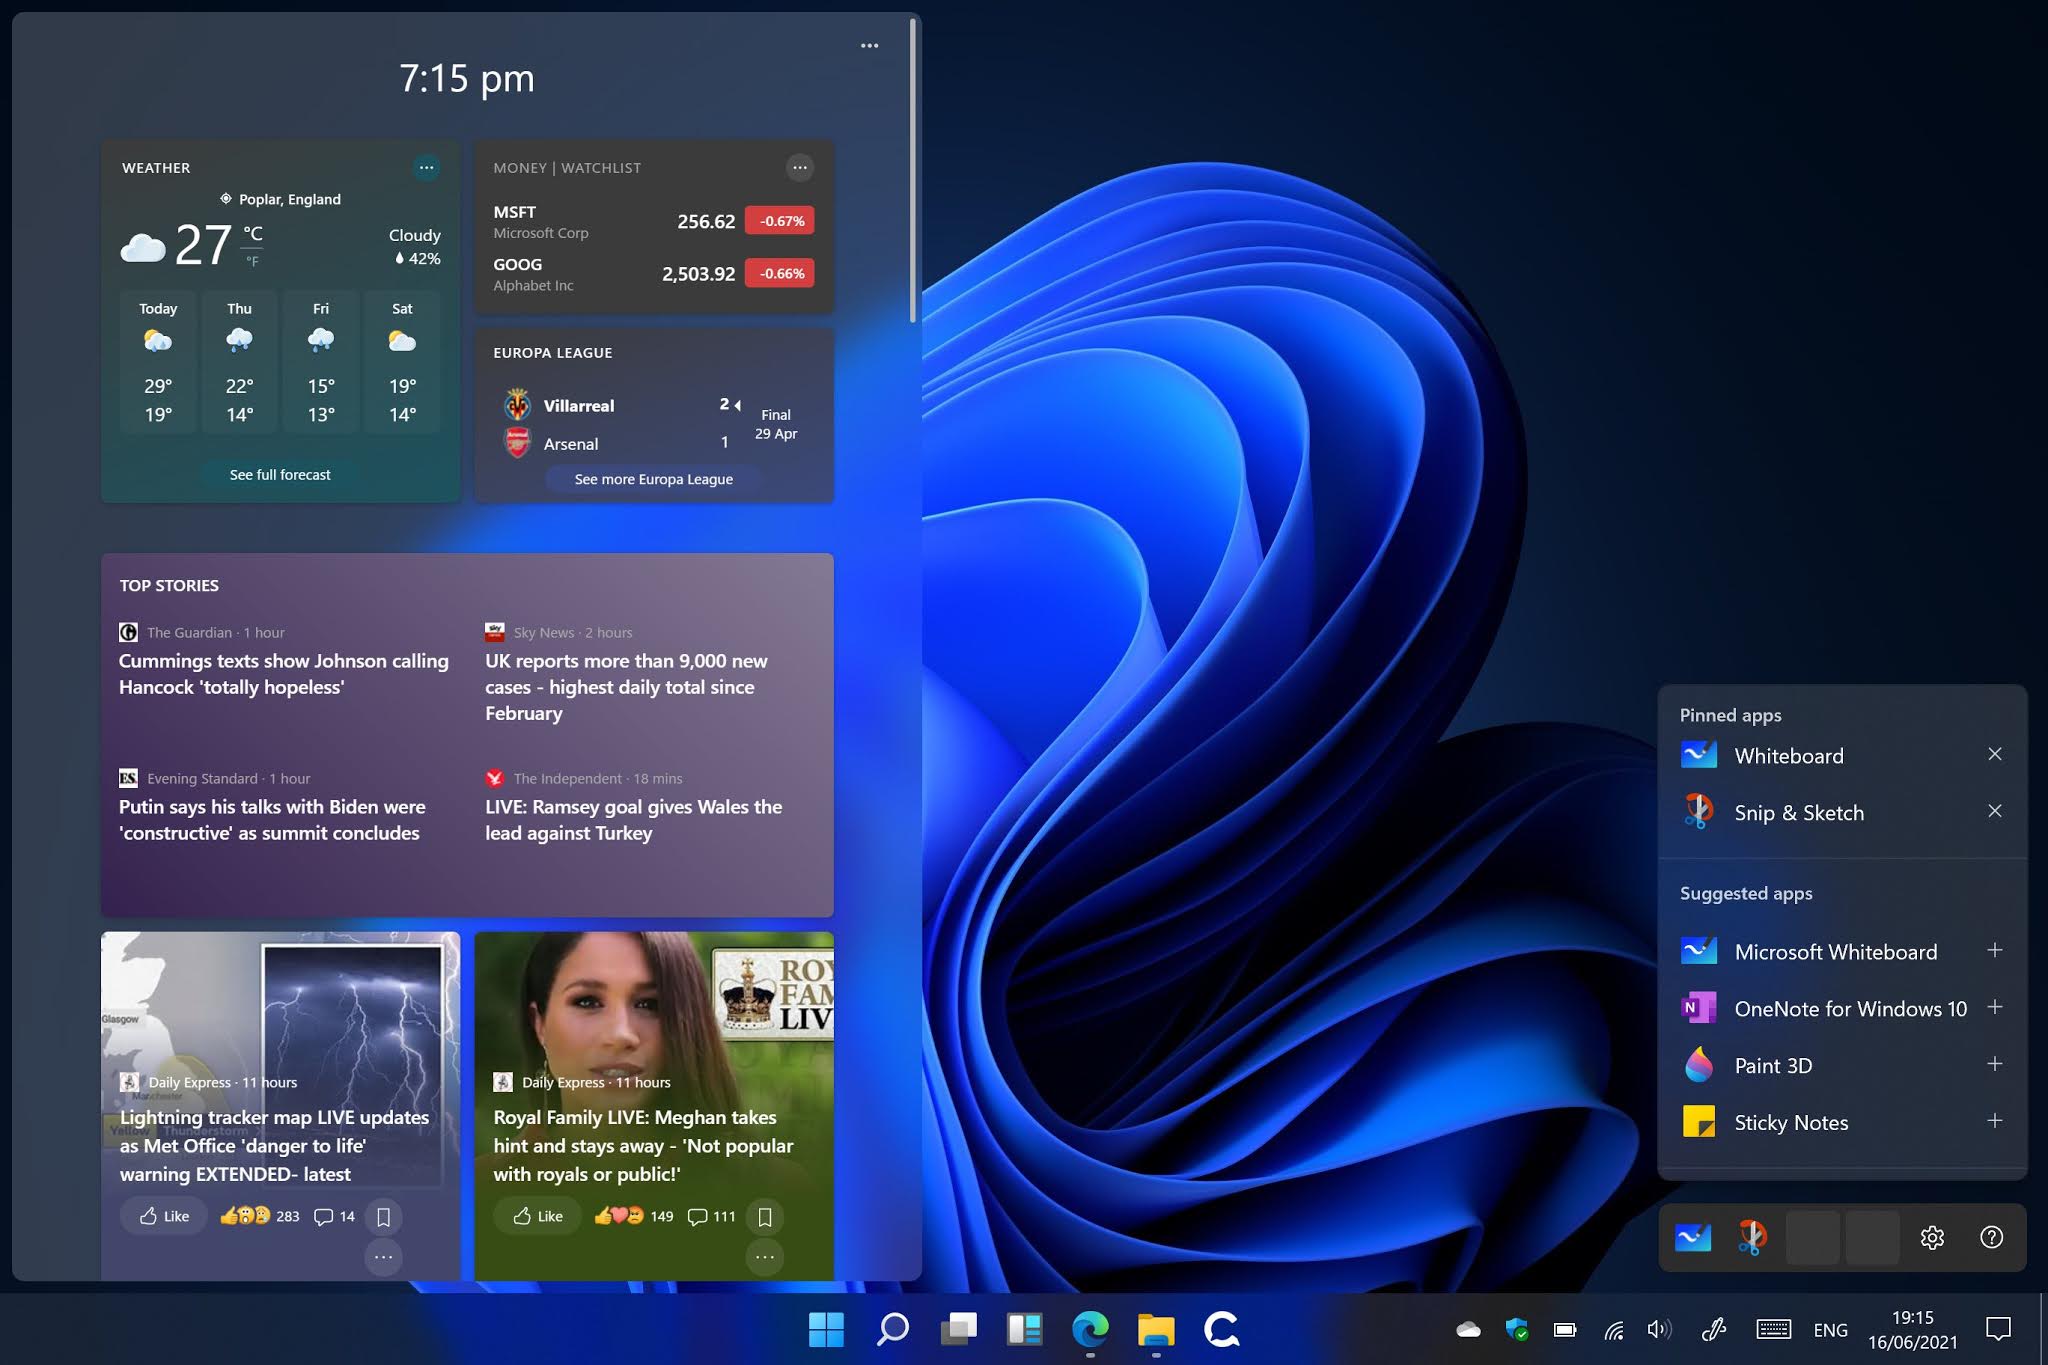Image resolution: width=2048 pixels, height=1365 pixels.
Task: Click See full forecast
Action: pyautogui.click(x=280, y=475)
